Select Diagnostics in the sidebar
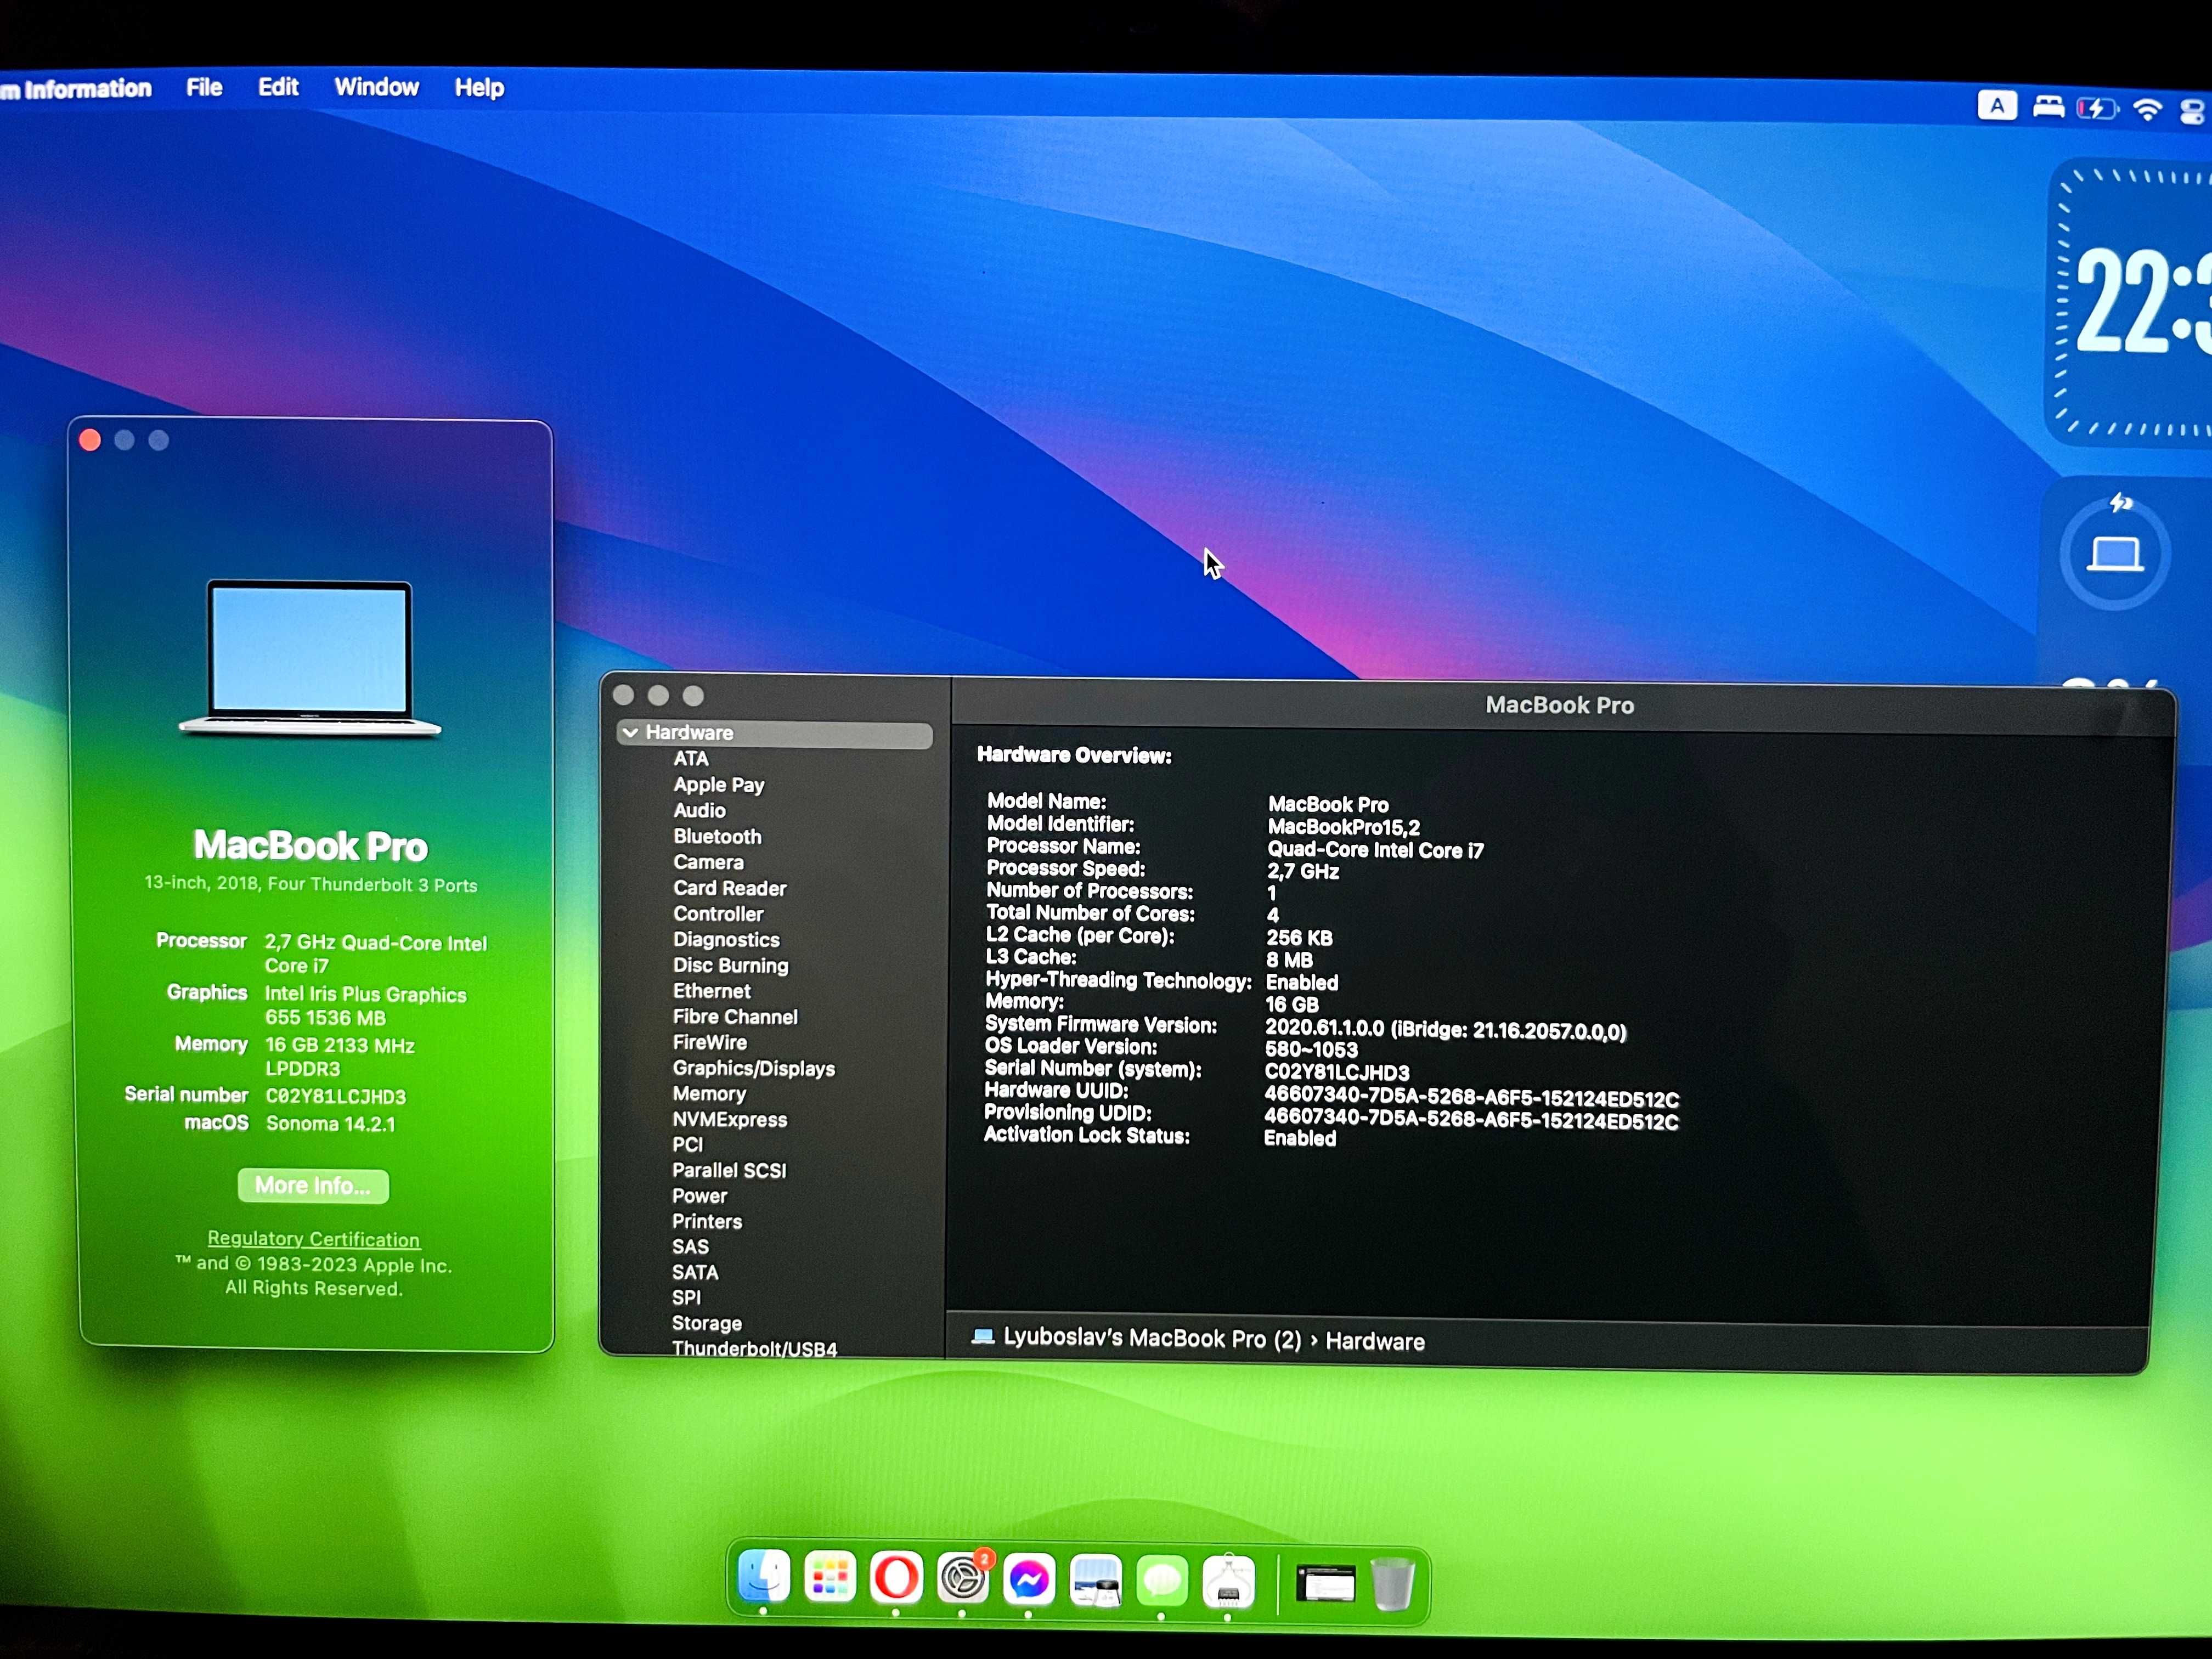 pyautogui.click(x=726, y=940)
